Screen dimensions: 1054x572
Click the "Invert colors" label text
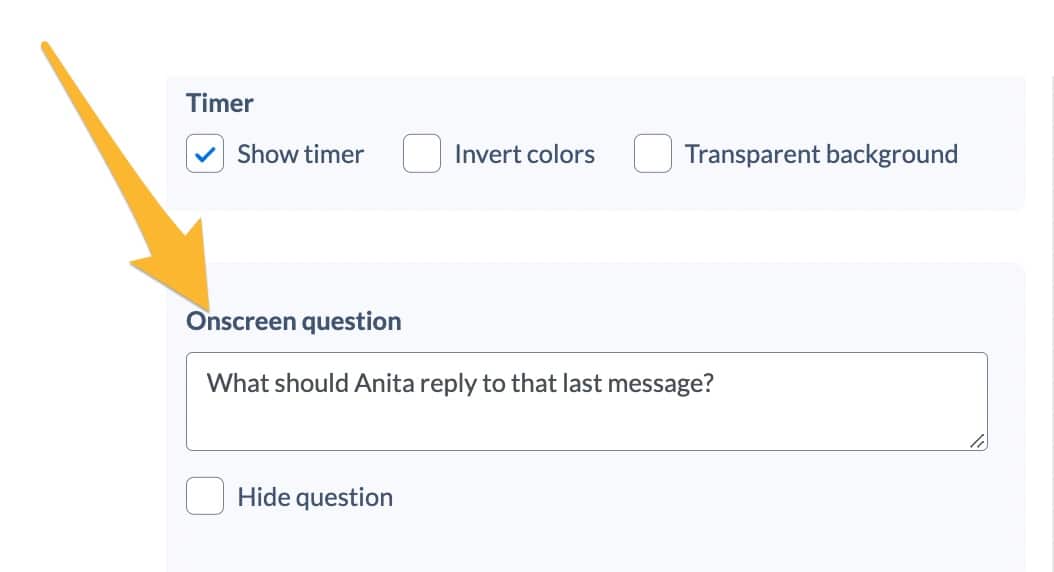[524, 155]
